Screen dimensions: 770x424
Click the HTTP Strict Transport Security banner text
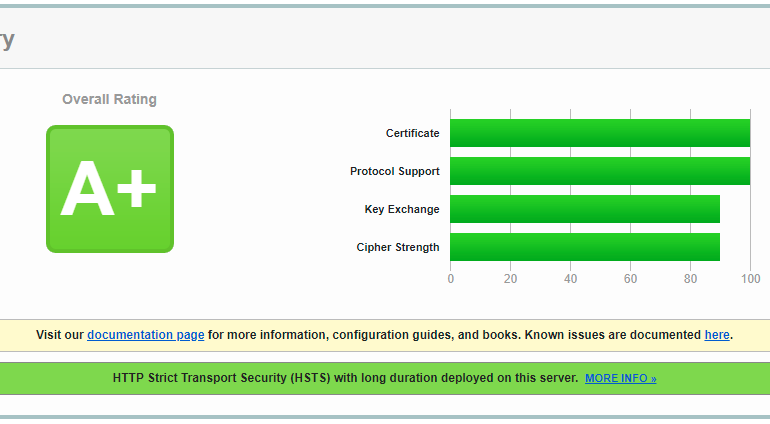tap(345, 378)
